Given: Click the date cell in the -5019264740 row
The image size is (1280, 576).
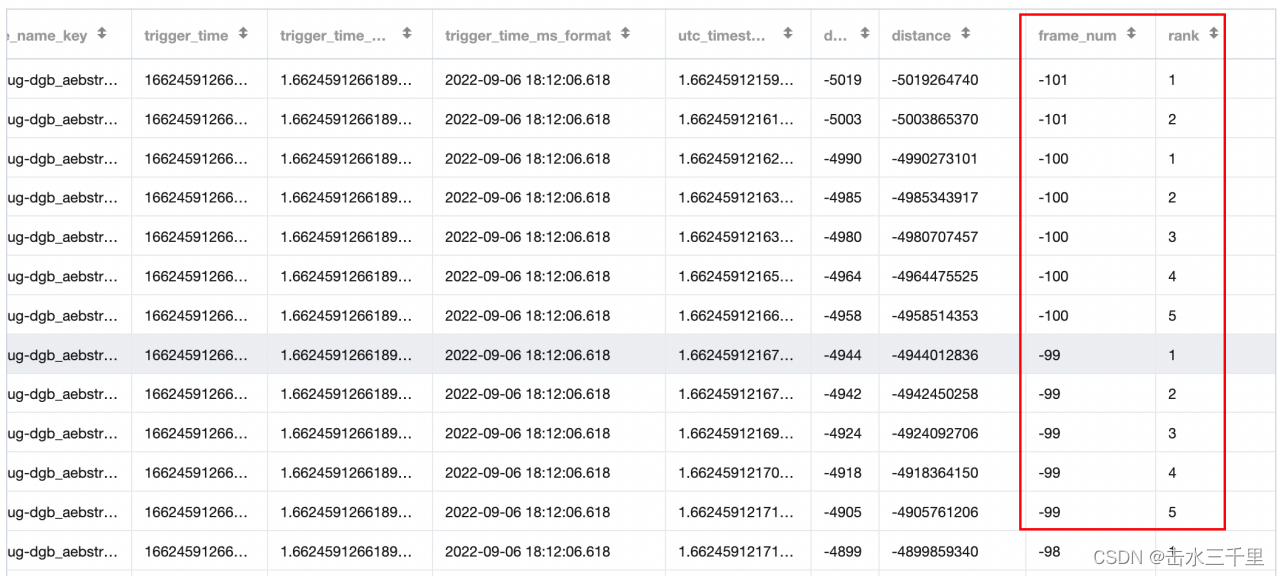Looking at the screenshot, I should pos(528,80).
